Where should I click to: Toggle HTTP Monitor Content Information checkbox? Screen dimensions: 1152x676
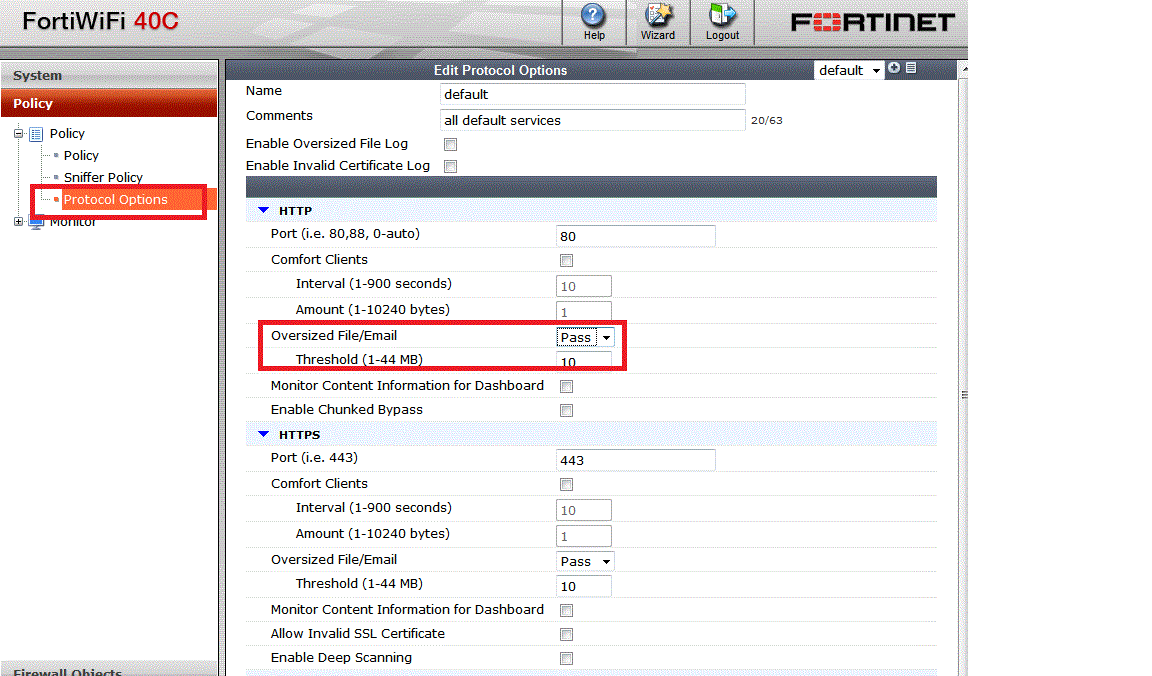(x=566, y=386)
